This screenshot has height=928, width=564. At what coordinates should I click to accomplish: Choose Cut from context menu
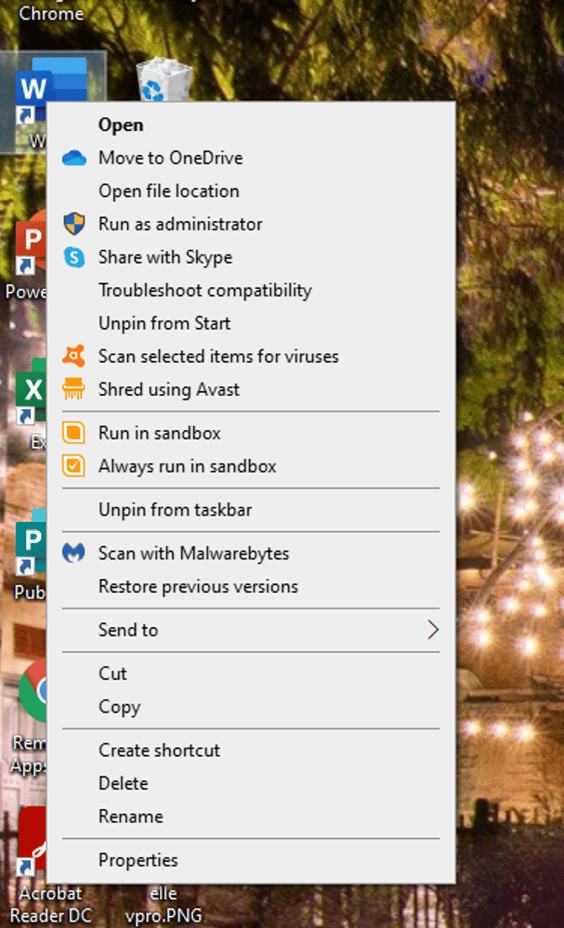click(251, 674)
